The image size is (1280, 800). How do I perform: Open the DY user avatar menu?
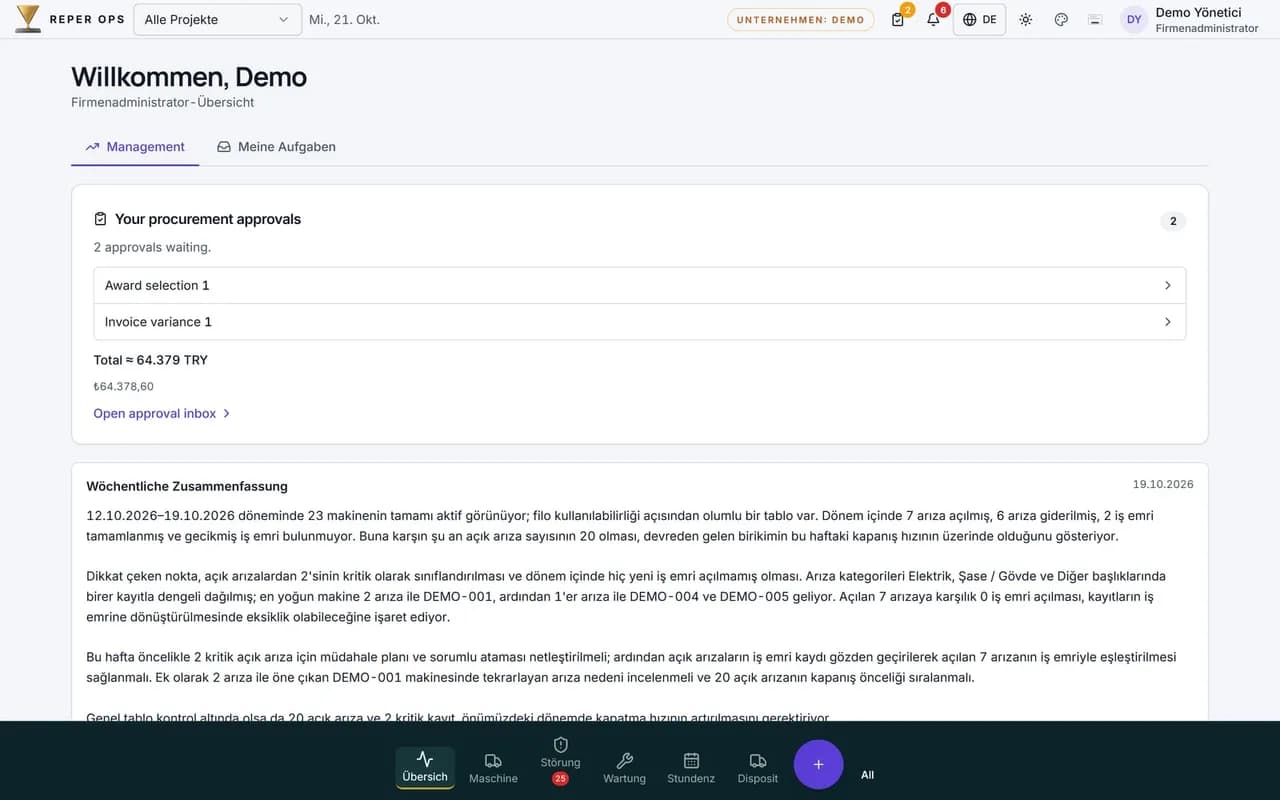[1134, 20]
